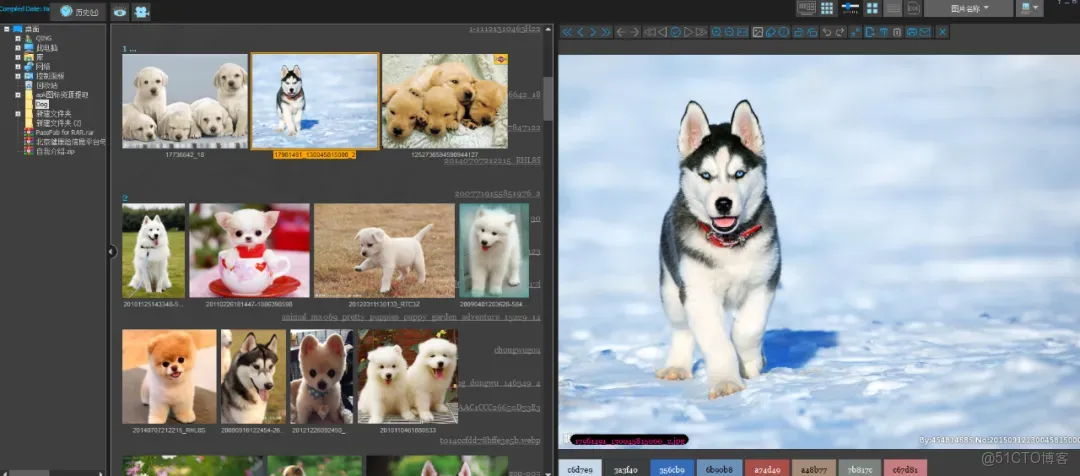Expand the 网络 tree node
The image size is (1080, 476).
click(18, 66)
